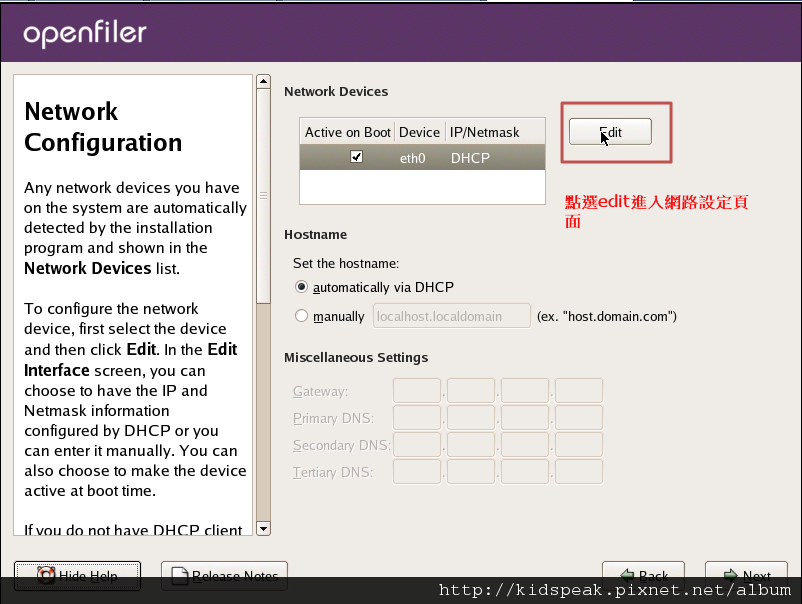Click first Gateway octet field

click(x=417, y=391)
